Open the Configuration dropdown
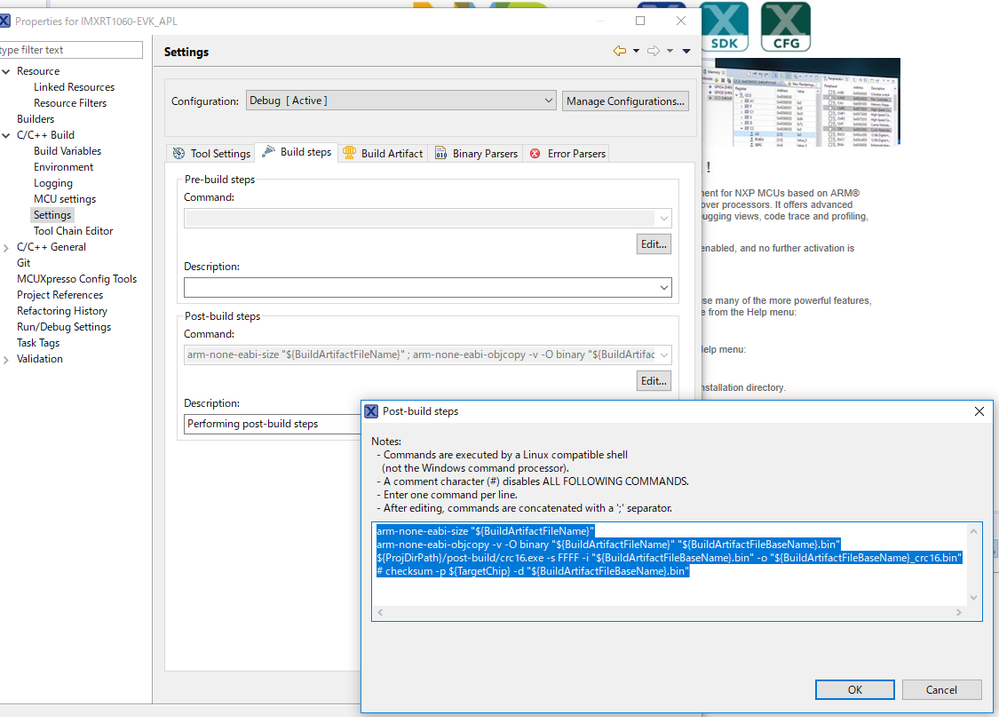The height and width of the screenshot is (717, 999). tap(401, 101)
